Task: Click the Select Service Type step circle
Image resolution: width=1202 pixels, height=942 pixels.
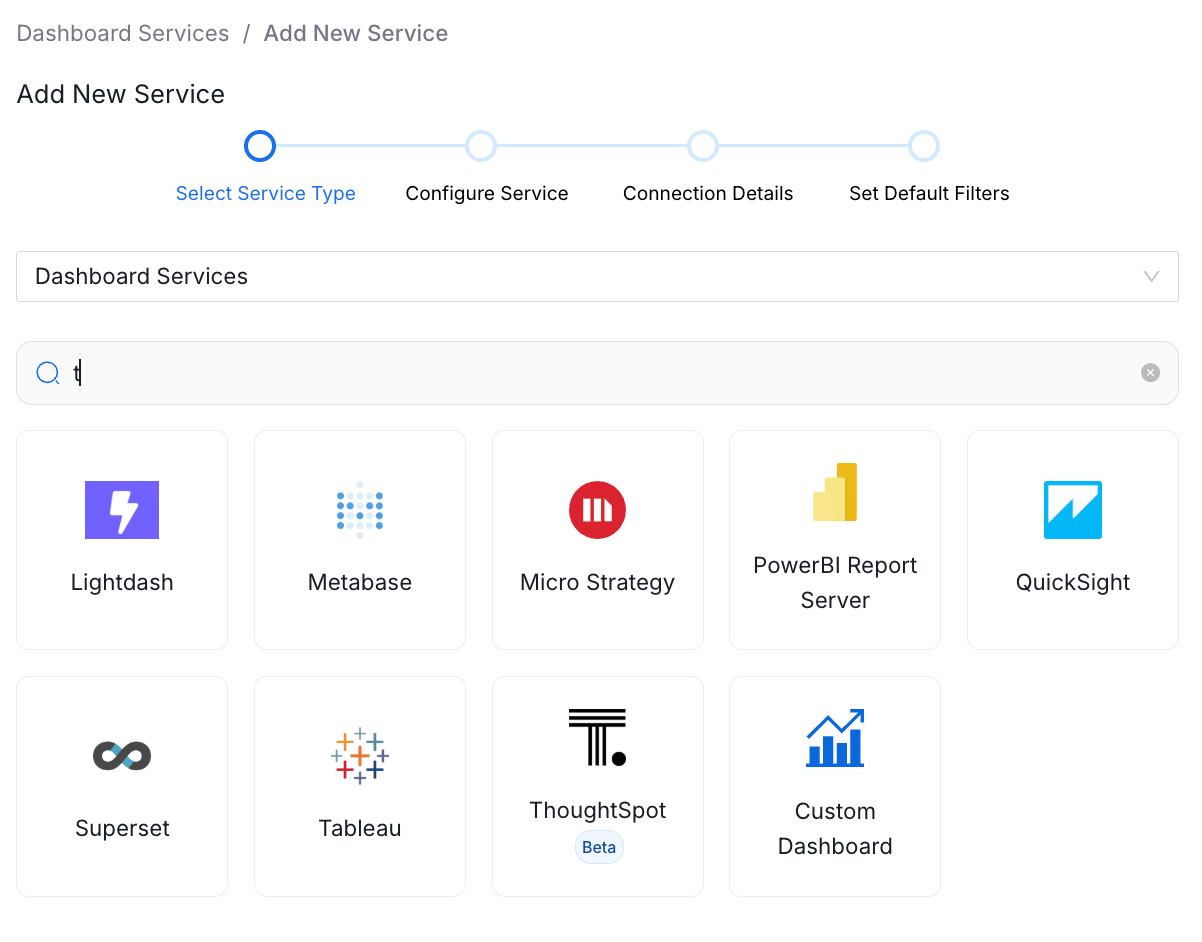Action: pyautogui.click(x=260, y=146)
